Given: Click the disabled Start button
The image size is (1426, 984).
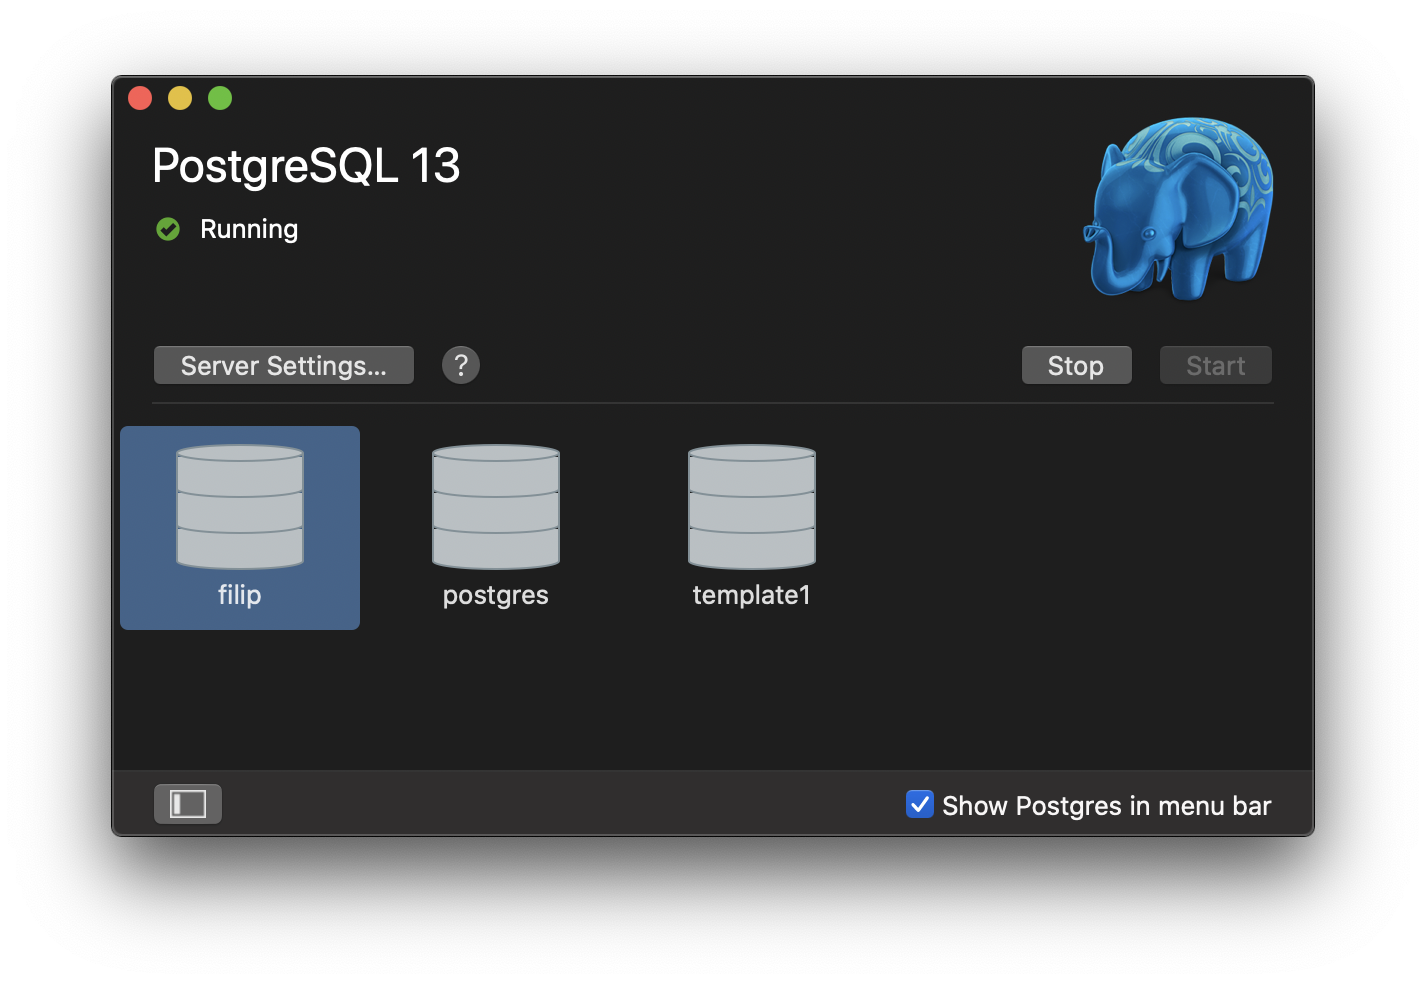Looking at the screenshot, I should point(1215,365).
